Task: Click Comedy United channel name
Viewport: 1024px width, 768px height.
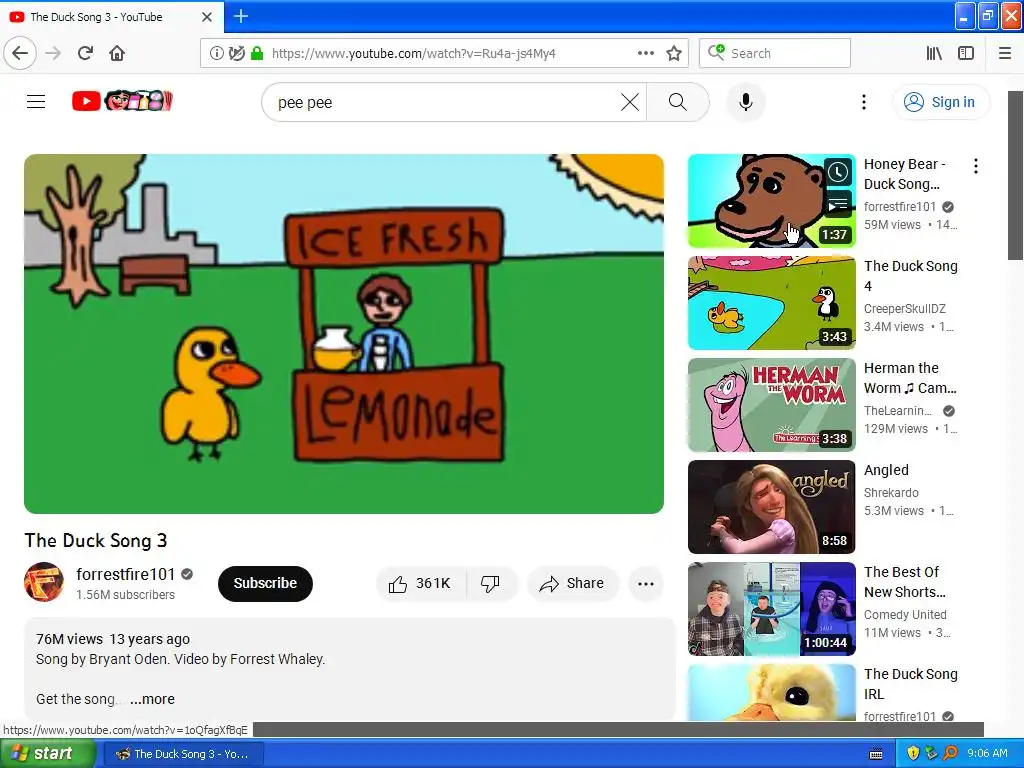Action: coord(904,615)
